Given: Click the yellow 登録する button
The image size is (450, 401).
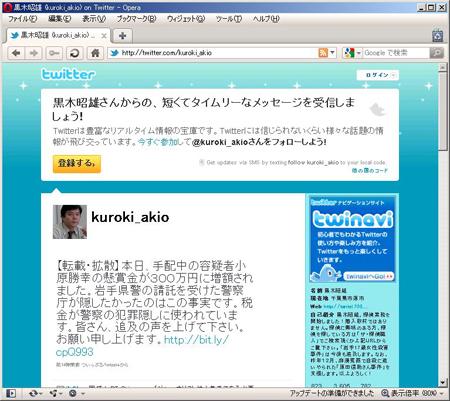Looking at the screenshot, I should point(77,163).
